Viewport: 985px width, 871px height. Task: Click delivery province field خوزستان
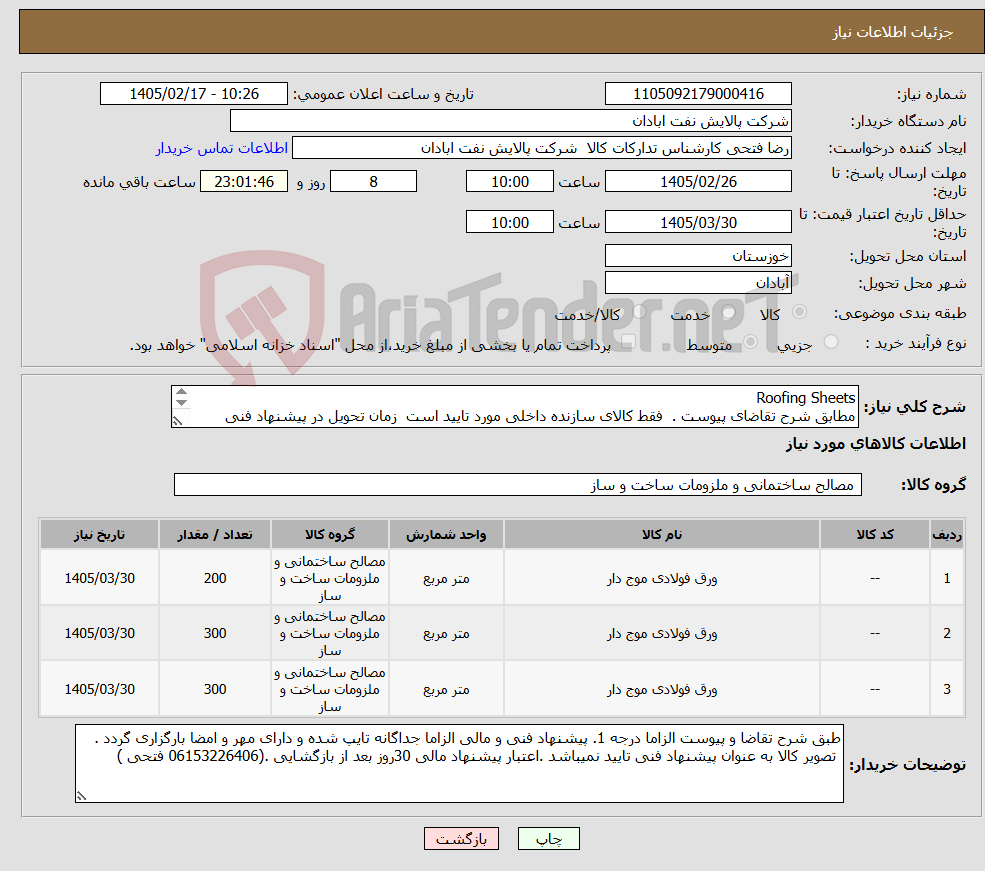(698, 256)
